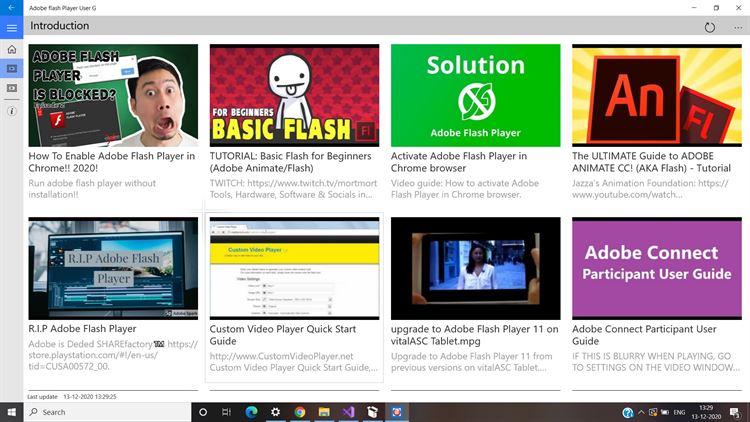Image resolution: width=750 pixels, height=422 pixels.
Task: Open title 'Activate Adobe Flash Player in Chrome browser'
Action: click(x=459, y=162)
